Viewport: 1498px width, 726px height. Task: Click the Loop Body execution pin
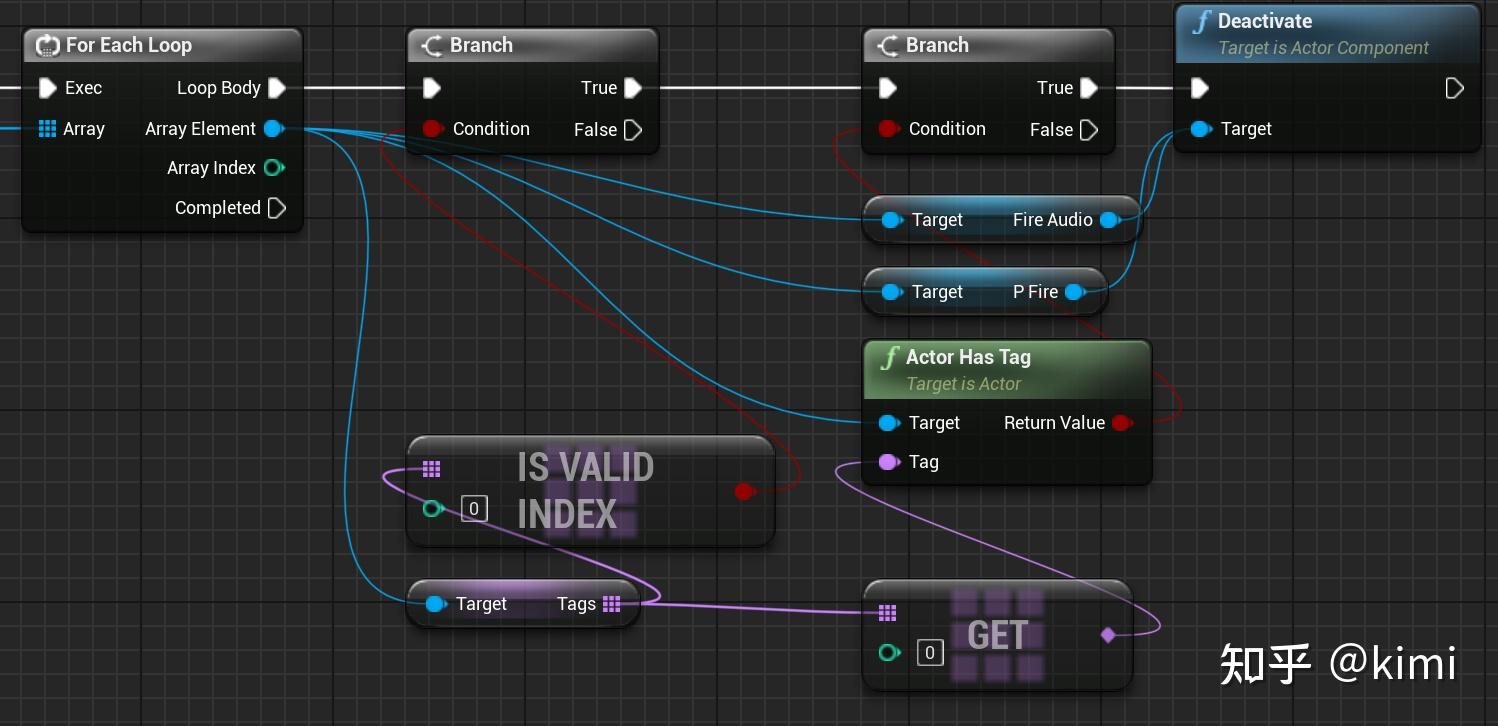click(x=277, y=88)
